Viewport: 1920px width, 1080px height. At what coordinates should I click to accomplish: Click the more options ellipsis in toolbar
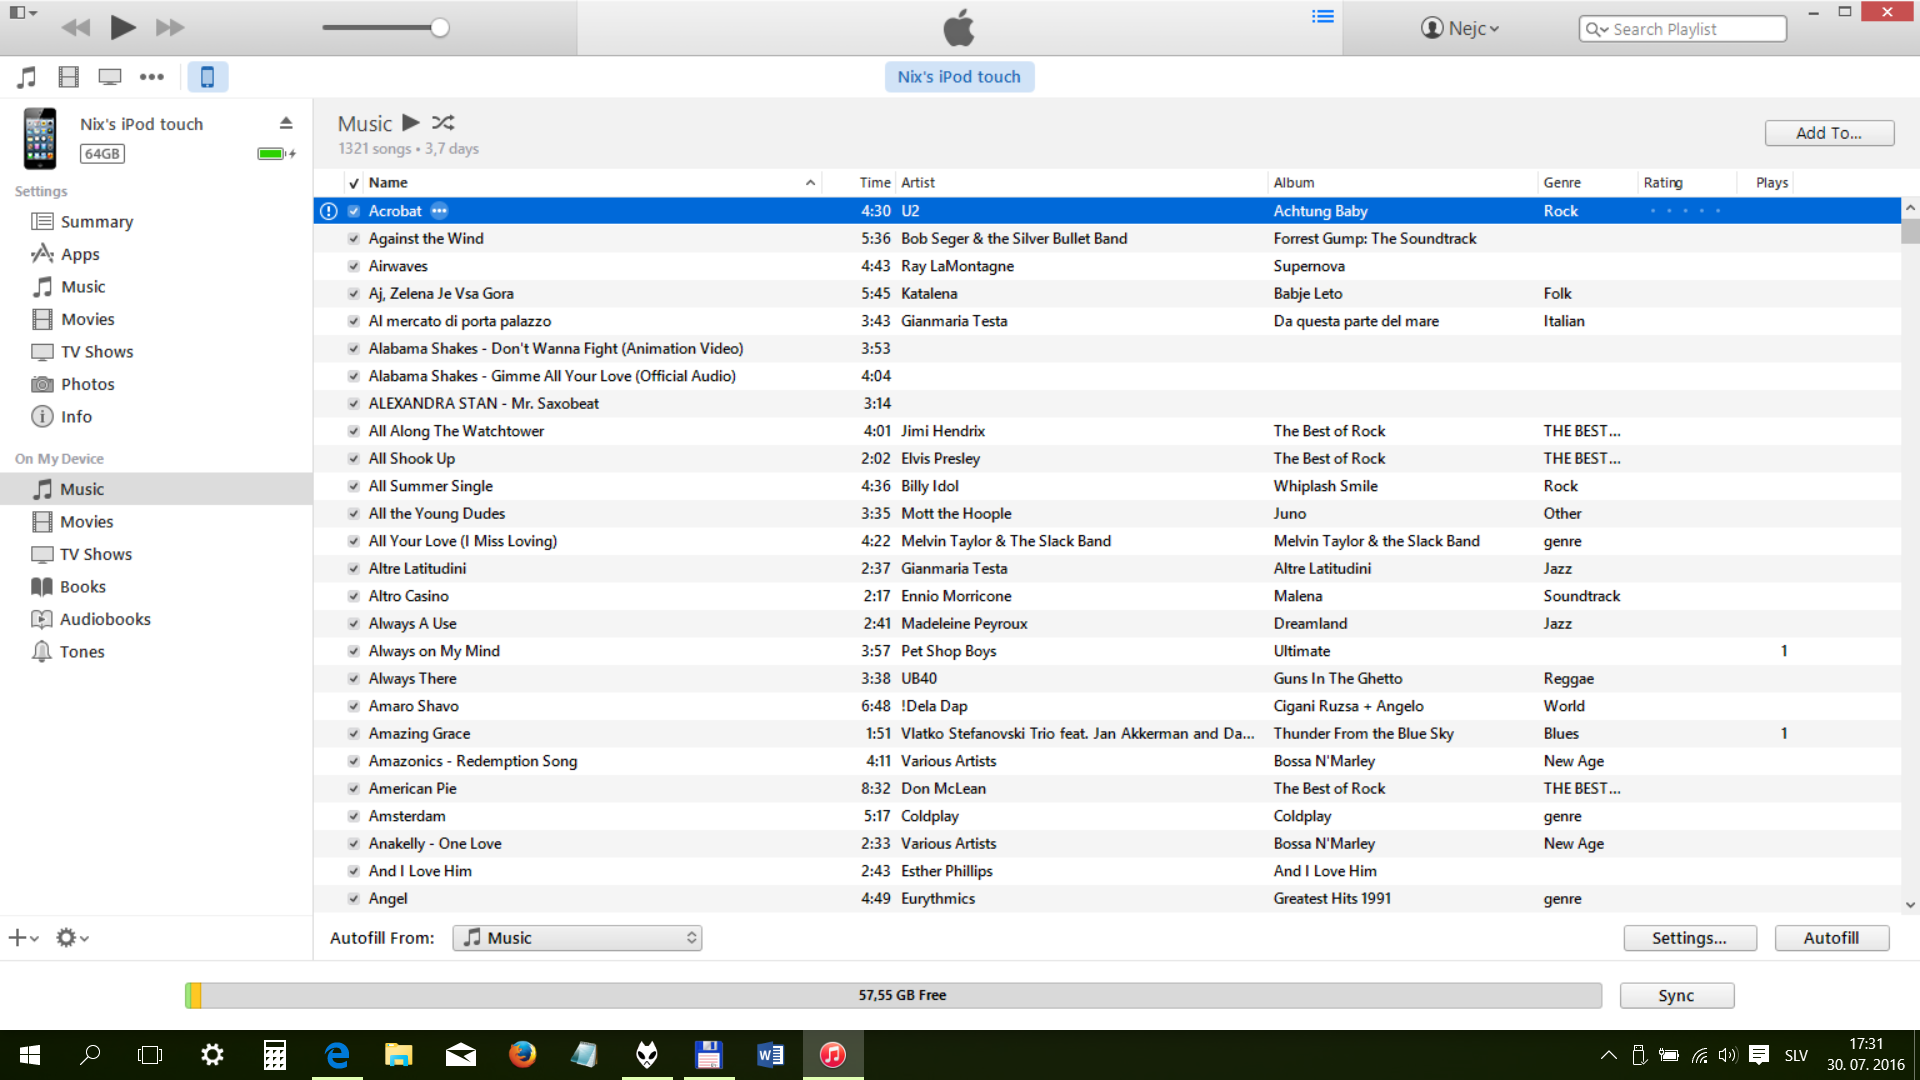pos(151,77)
